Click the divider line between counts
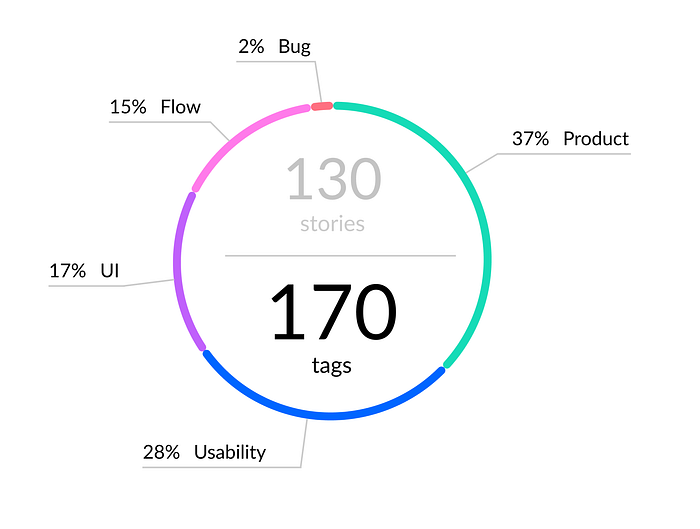700x529 pixels. click(x=340, y=256)
